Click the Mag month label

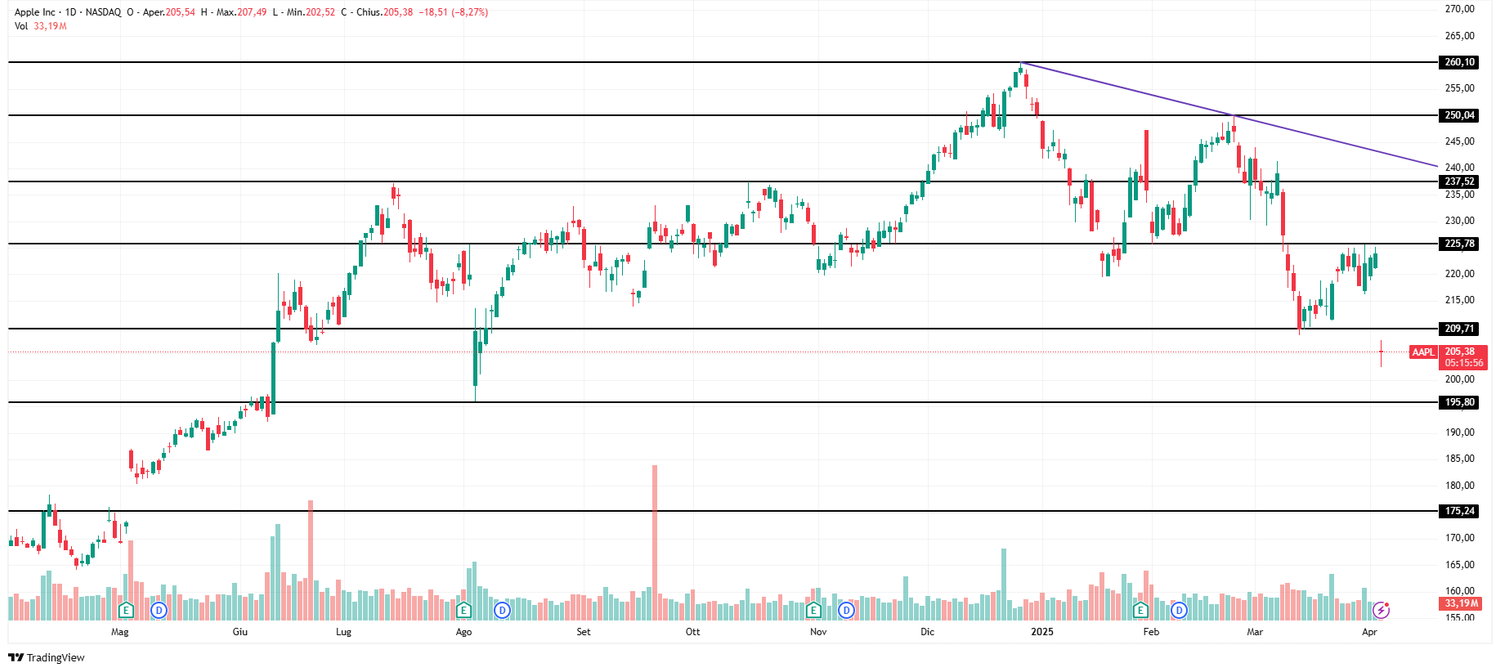click(121, 633)
